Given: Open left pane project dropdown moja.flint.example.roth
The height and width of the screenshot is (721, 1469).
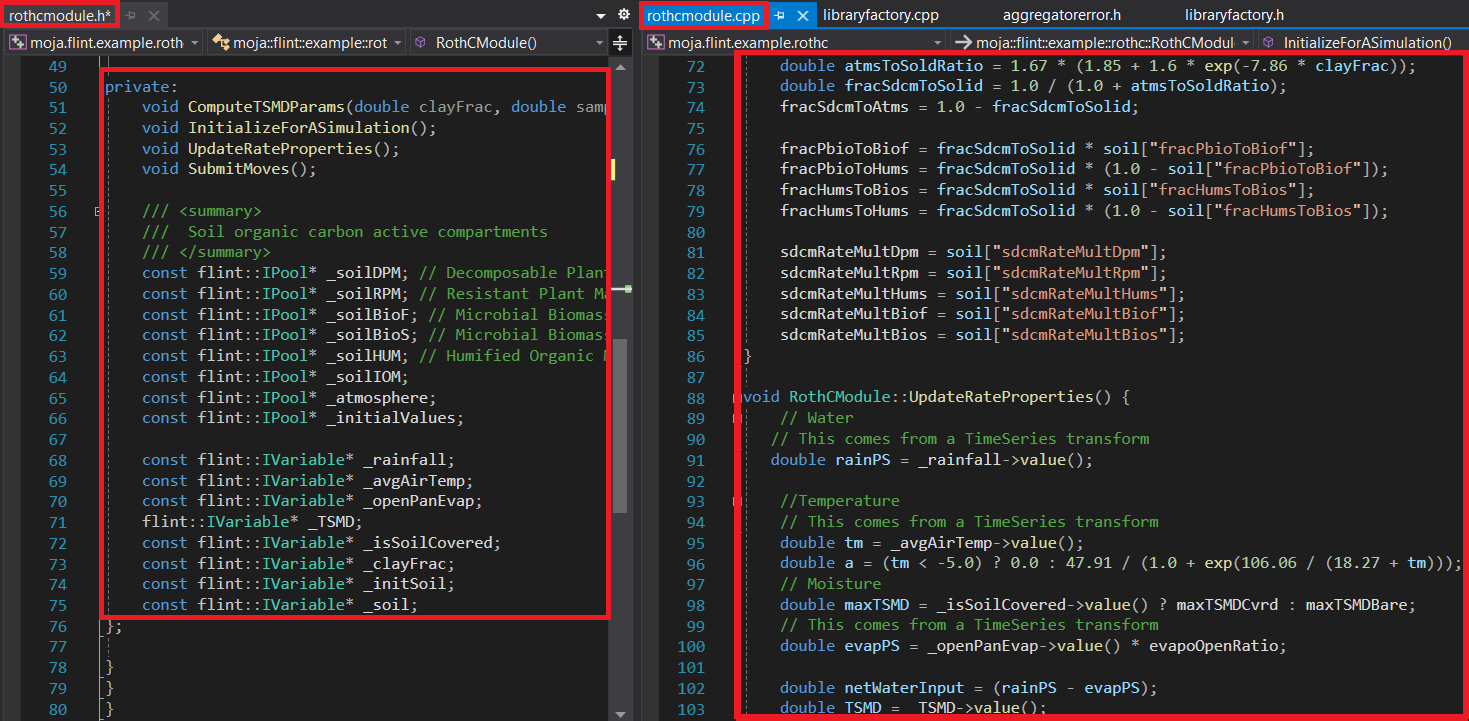Looking at the screenshot, I should pos(104,43).
